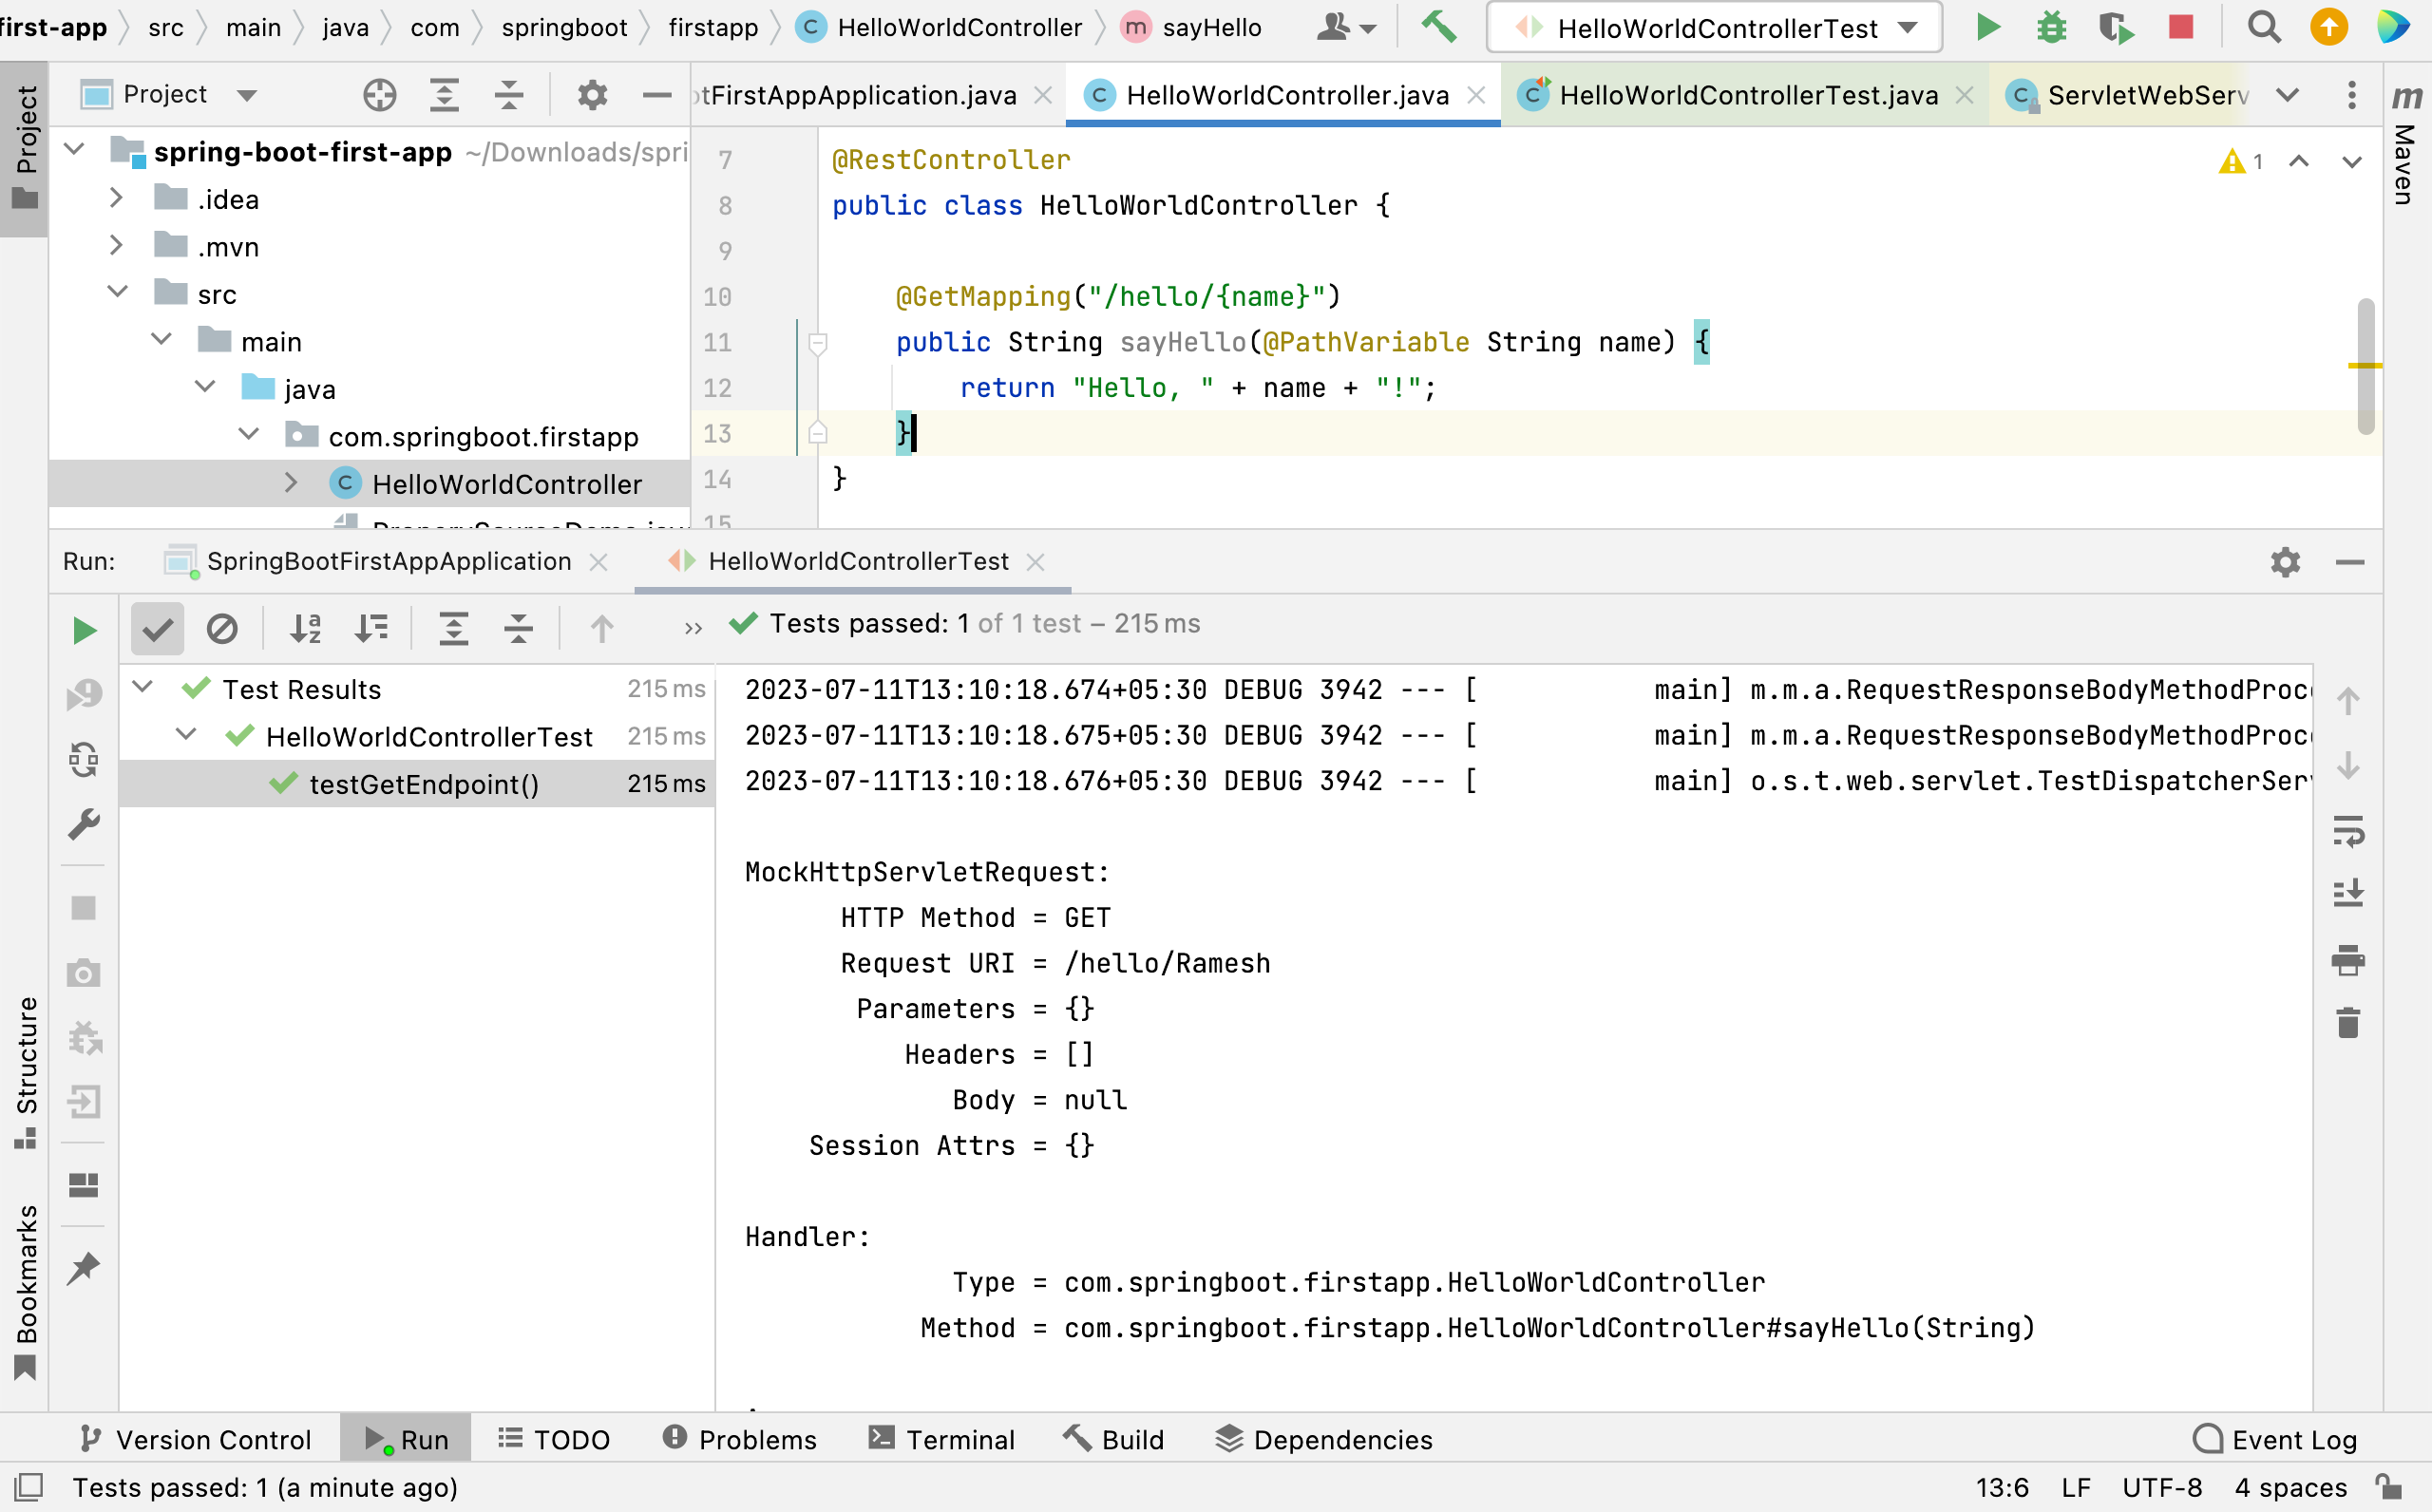Select testGetEndpoint() test result row

417,784
